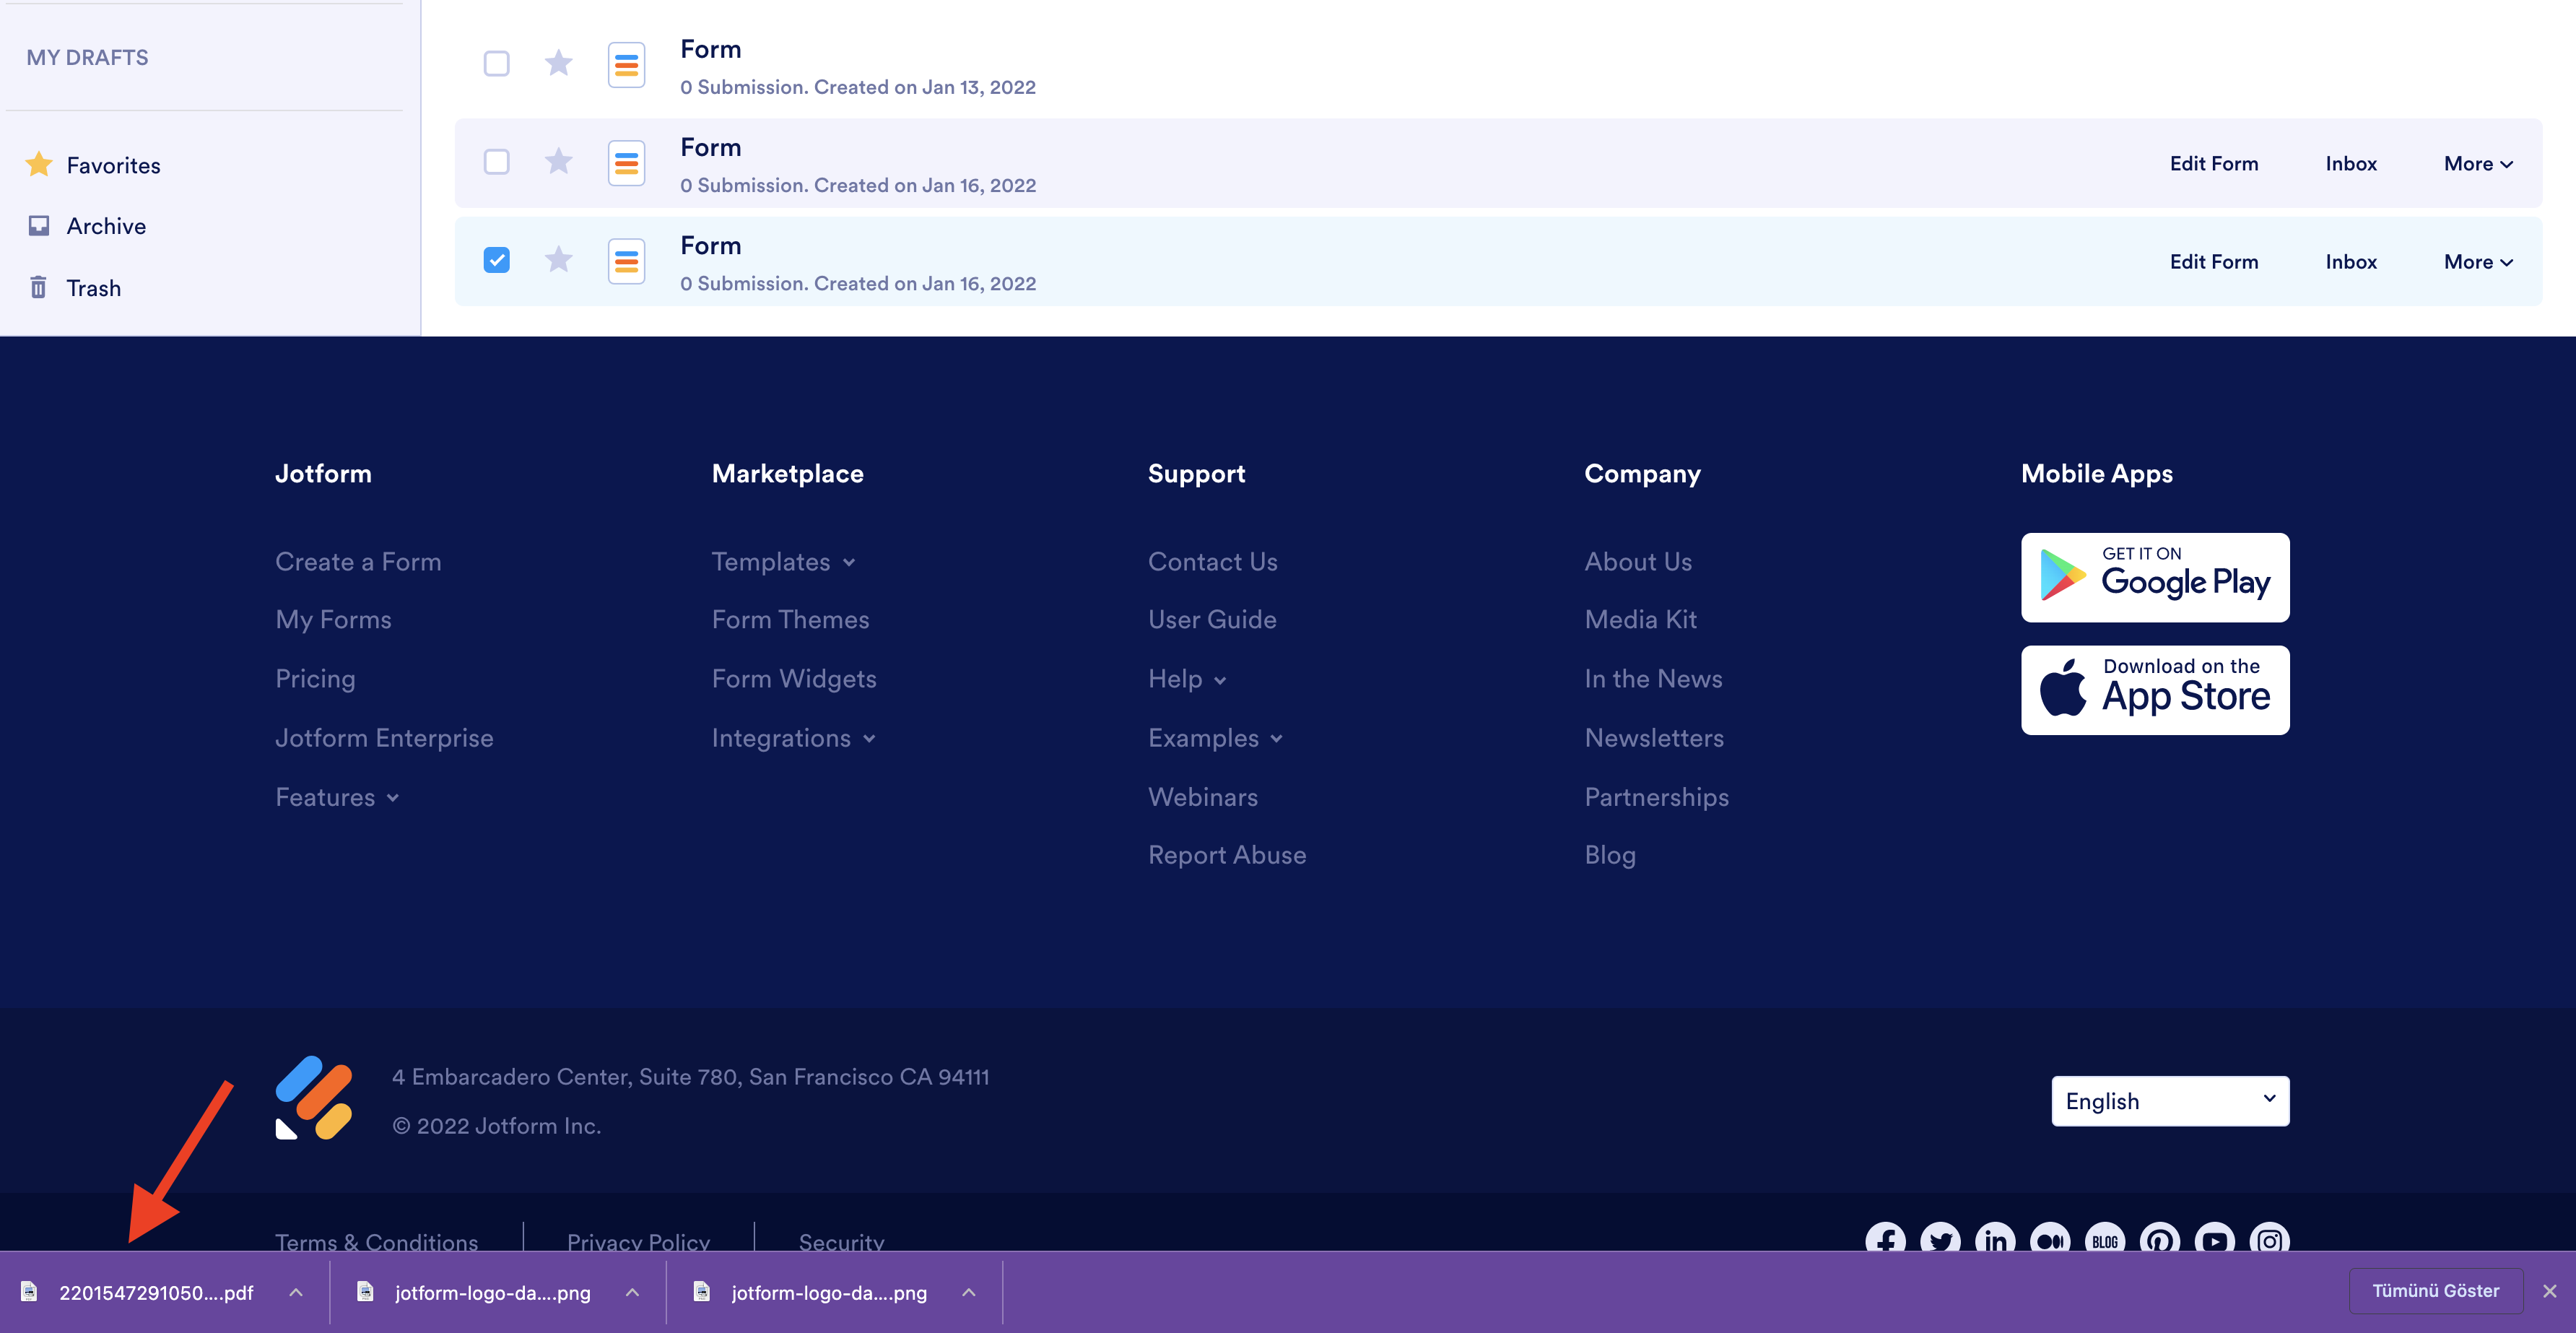Open the Archive folder icon
2576x1333 pixels.
(x=38, y=226)
